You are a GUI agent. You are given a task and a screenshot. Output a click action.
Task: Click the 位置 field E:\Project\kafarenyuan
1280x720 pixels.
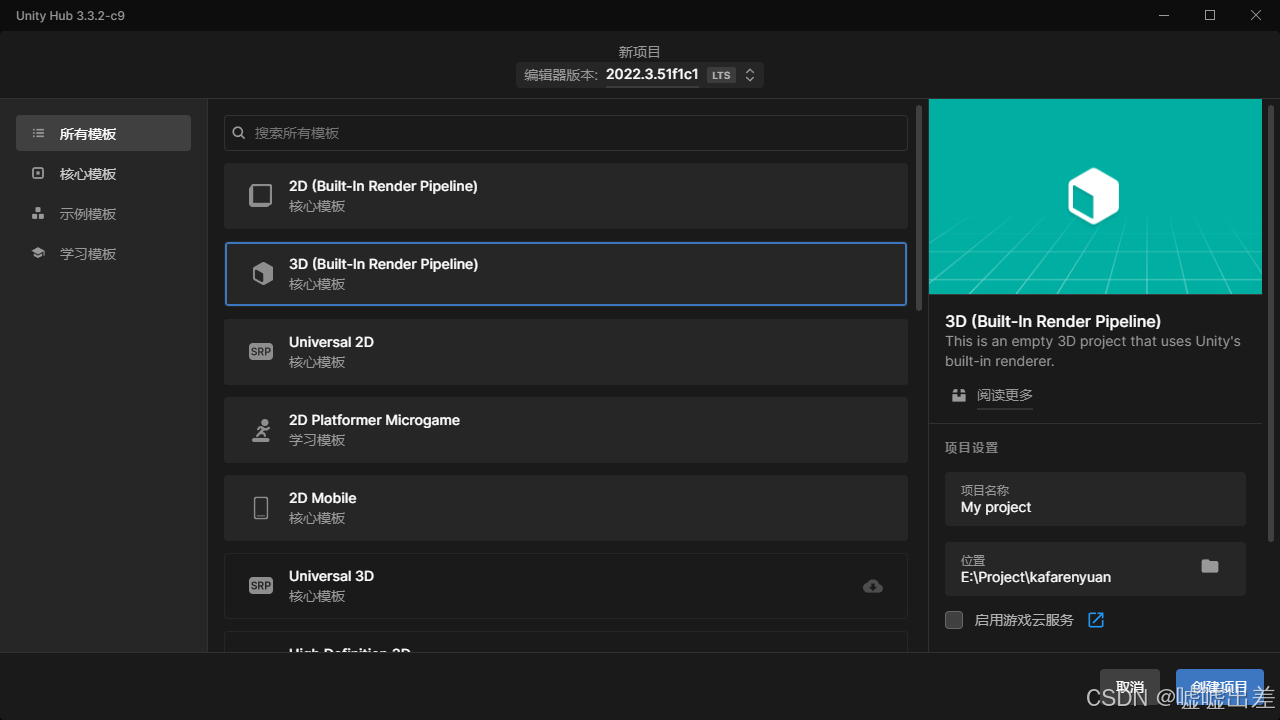pyautogui.click(x=1095, y=569)
